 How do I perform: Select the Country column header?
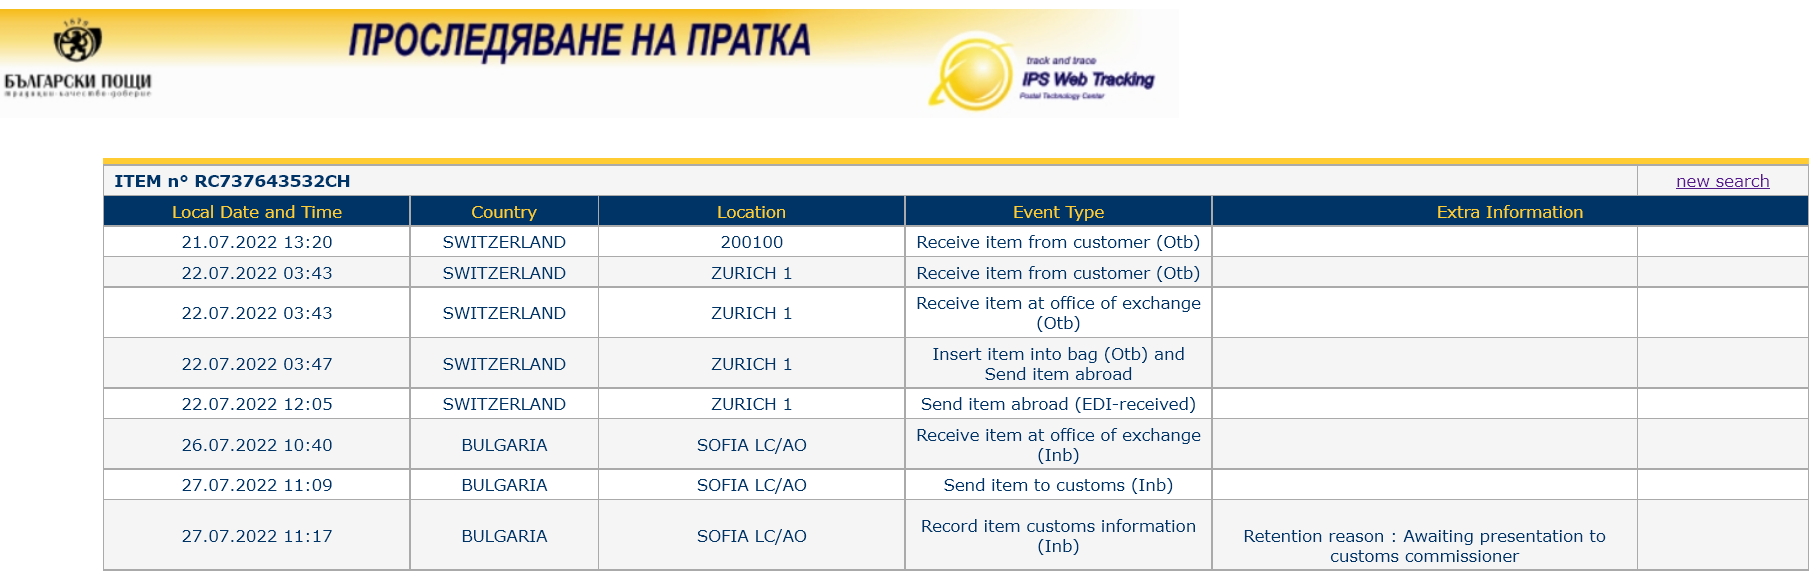(x=504, y=212)
